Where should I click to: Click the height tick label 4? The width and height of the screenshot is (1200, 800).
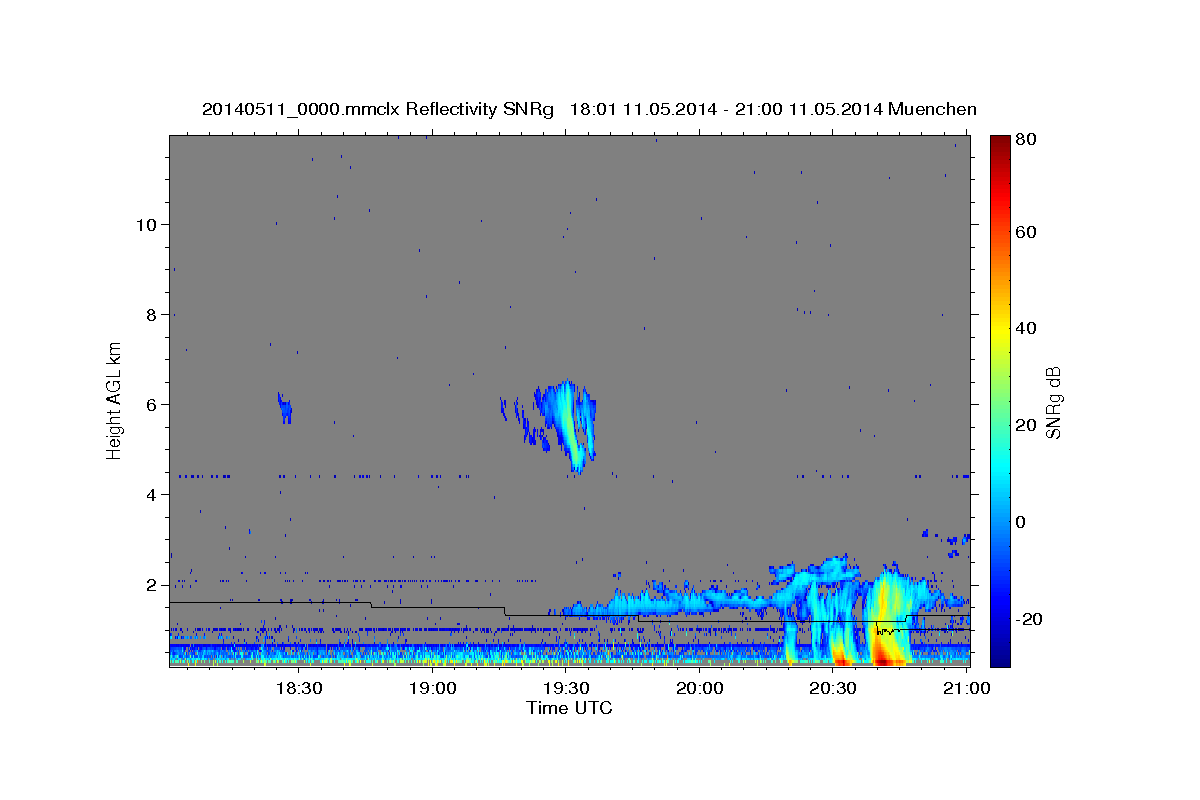pos(150,494)
